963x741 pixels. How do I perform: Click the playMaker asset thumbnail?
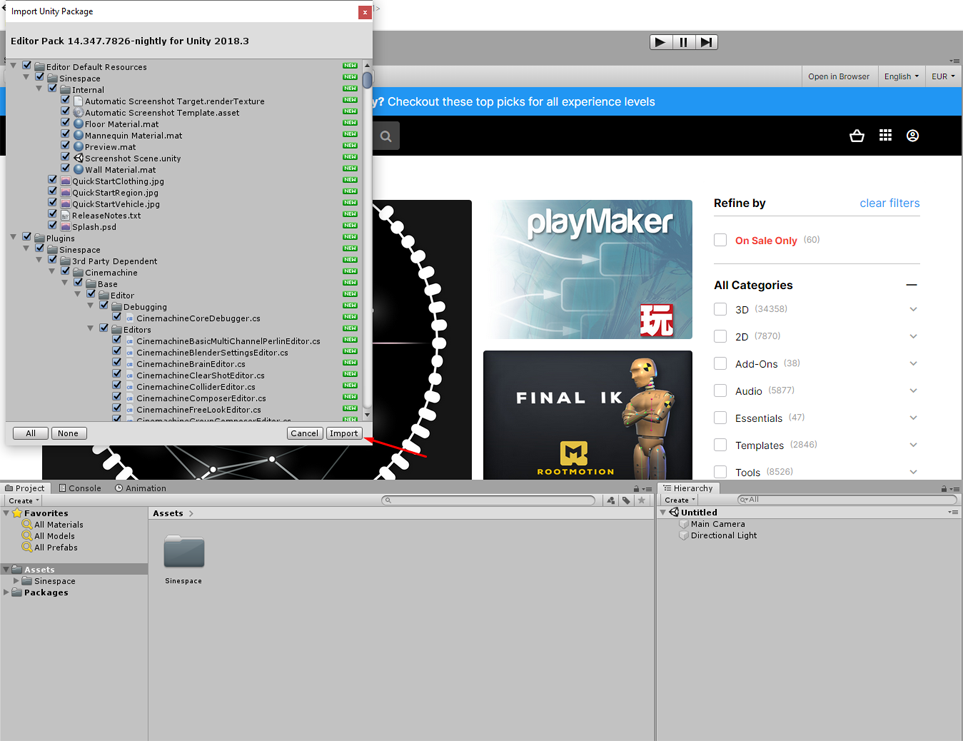tap(588, 270)
